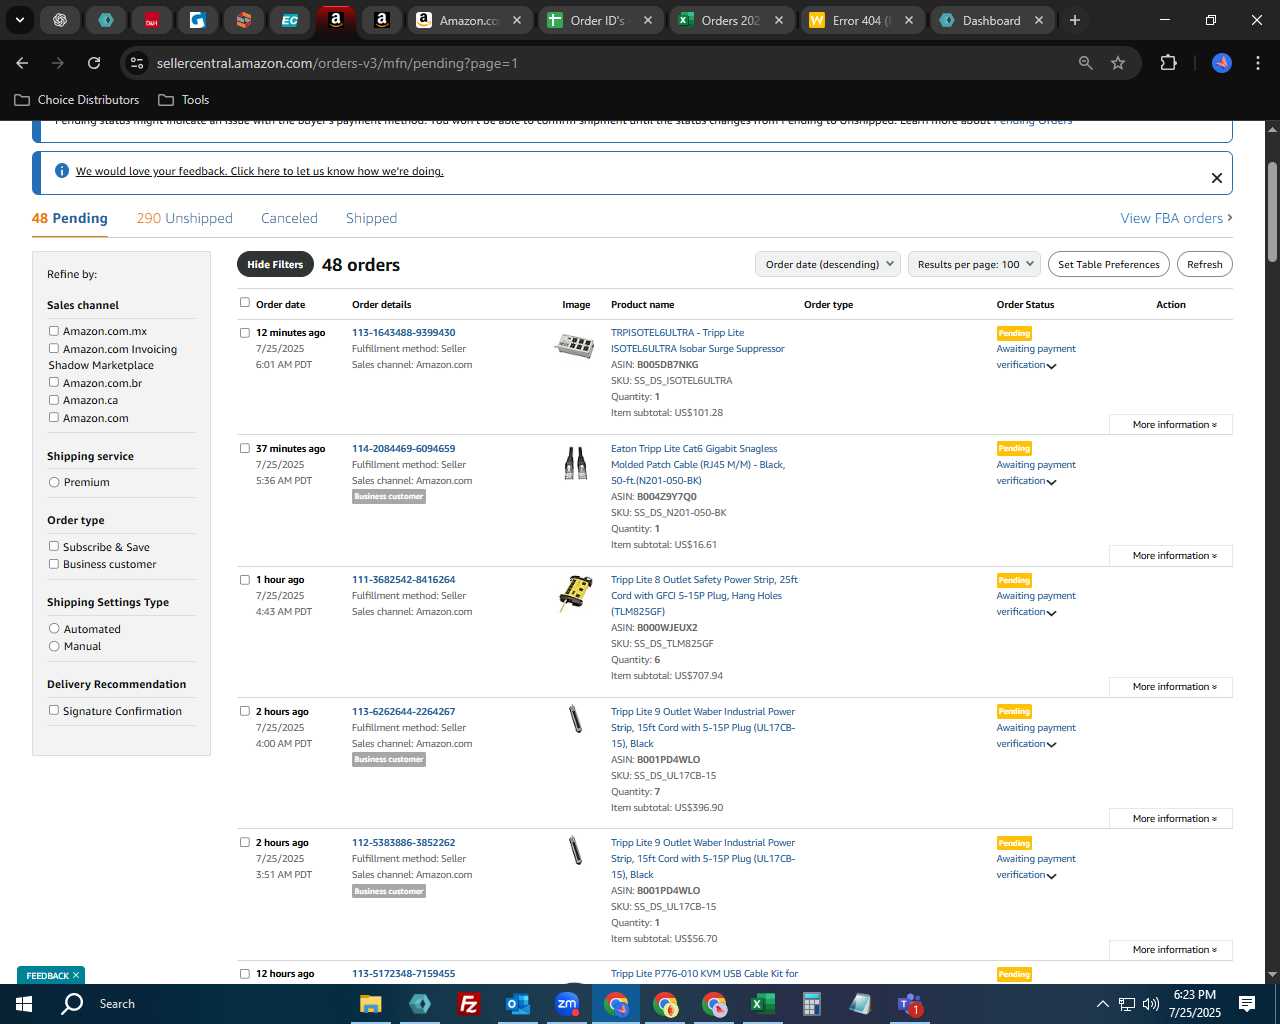Screen dimensions: 1280x1024
Task: Switch to the 290 Unshipped tab
Action: [x=185, y=218]
